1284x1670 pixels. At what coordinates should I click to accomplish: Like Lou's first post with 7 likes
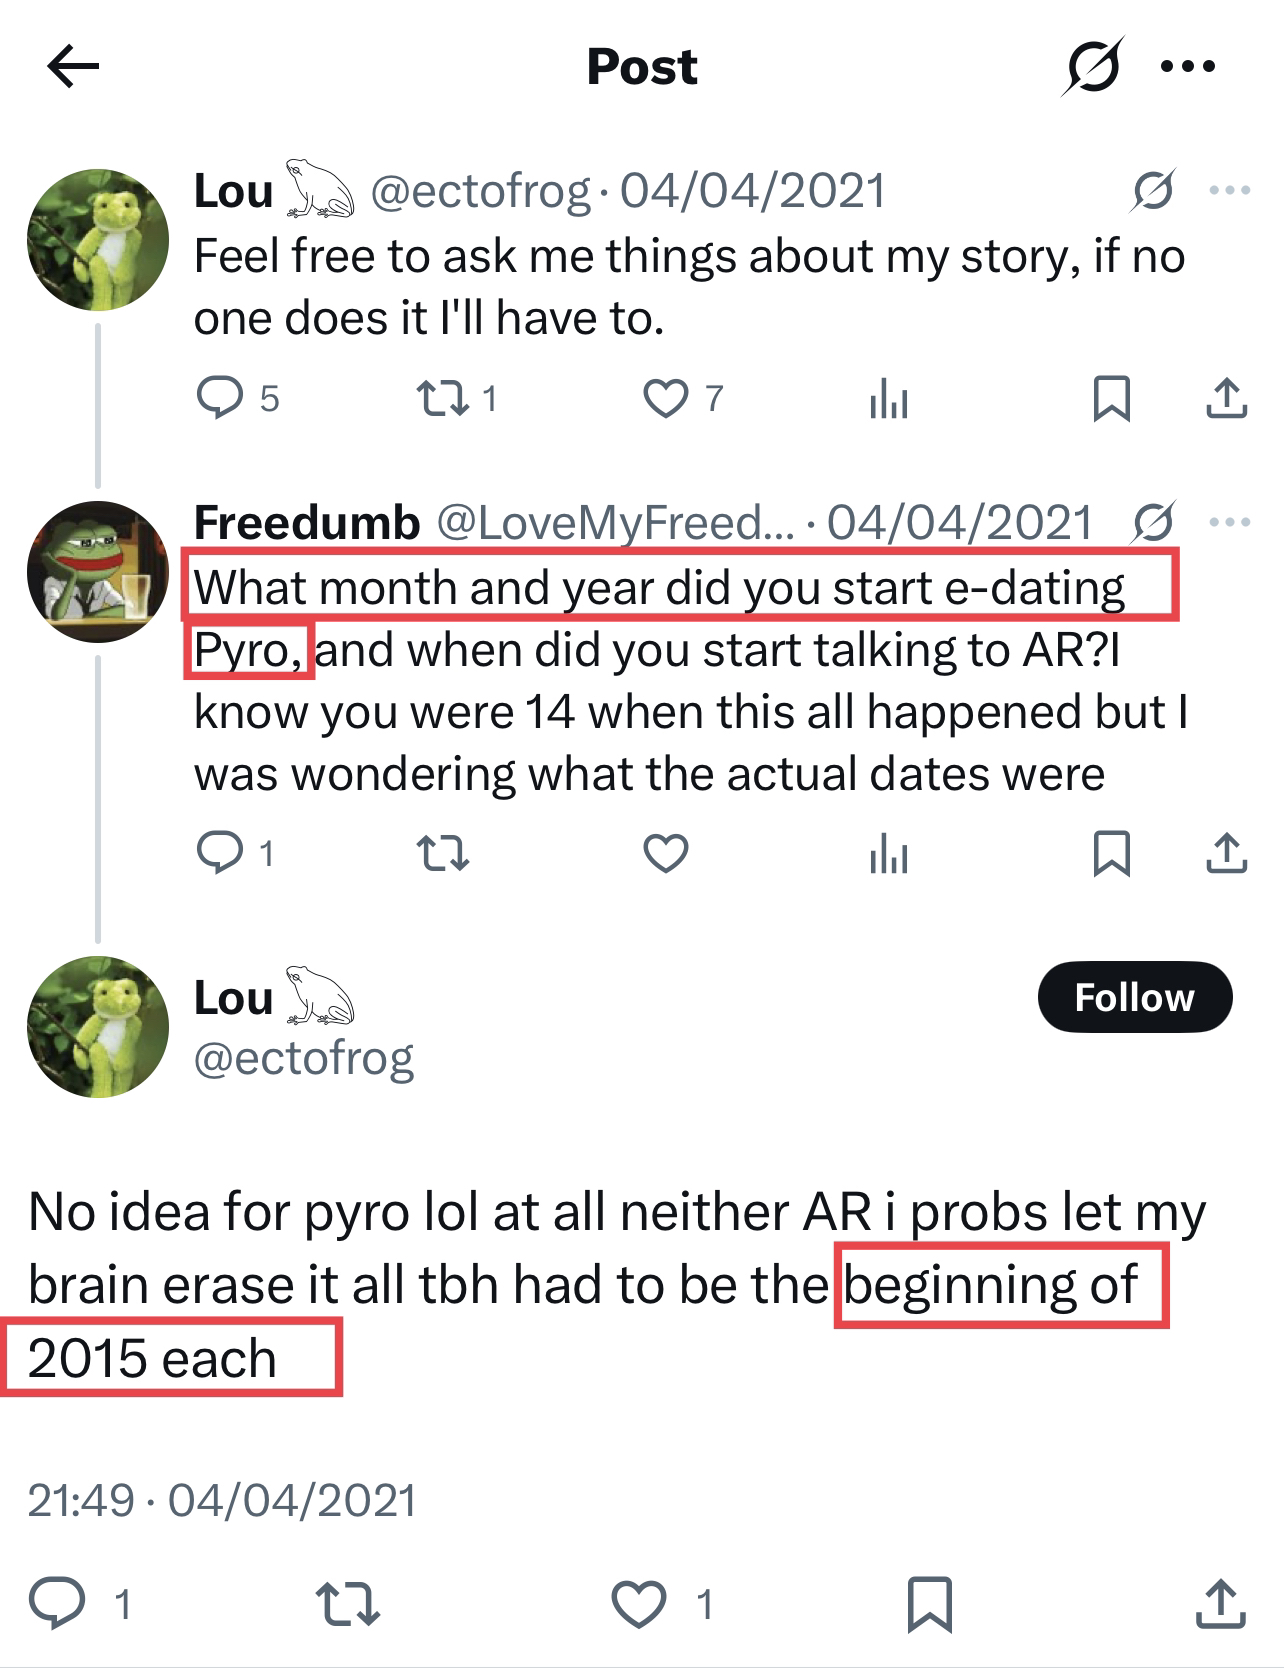[x=665, y=398]
